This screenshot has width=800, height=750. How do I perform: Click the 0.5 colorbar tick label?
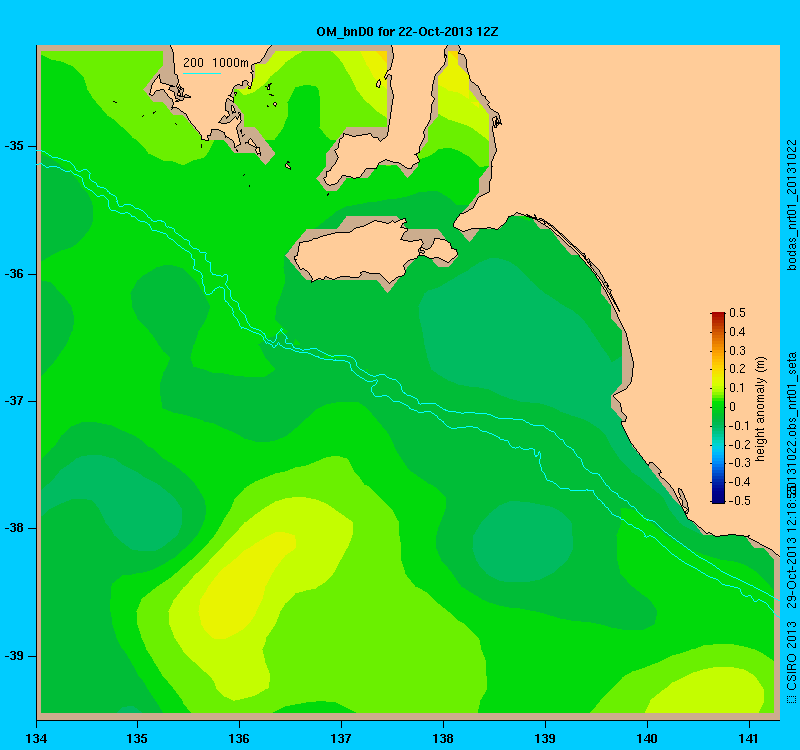[737, 313]
